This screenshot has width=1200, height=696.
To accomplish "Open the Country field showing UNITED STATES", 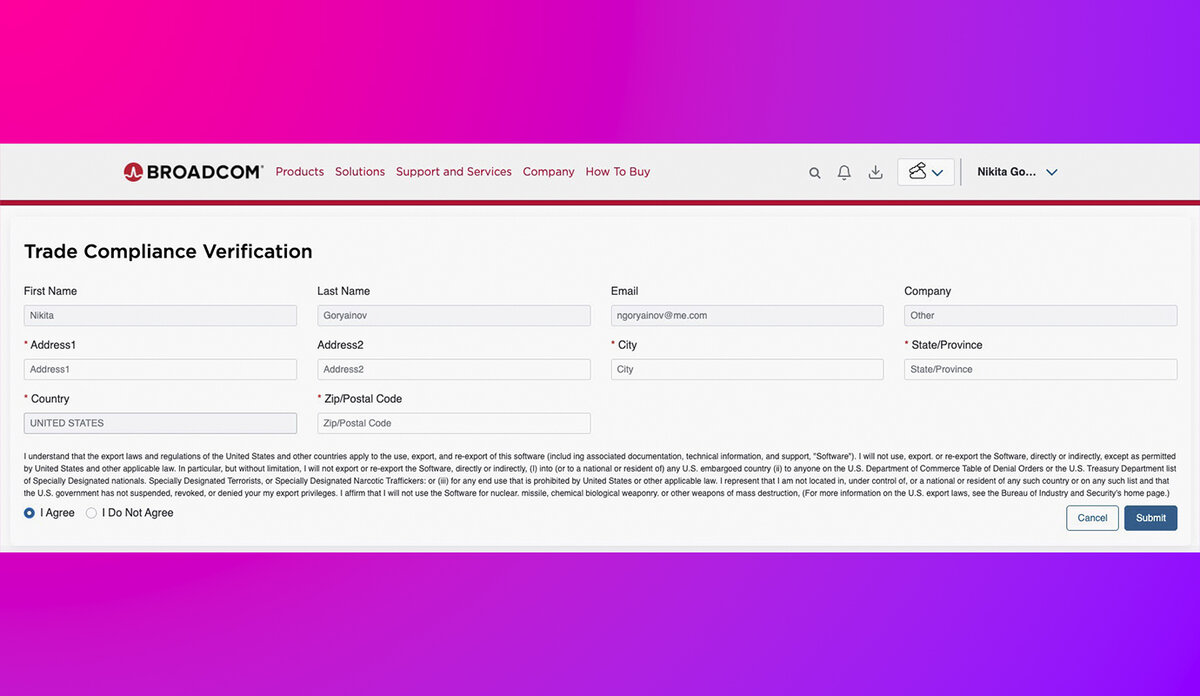I will 160,423.
